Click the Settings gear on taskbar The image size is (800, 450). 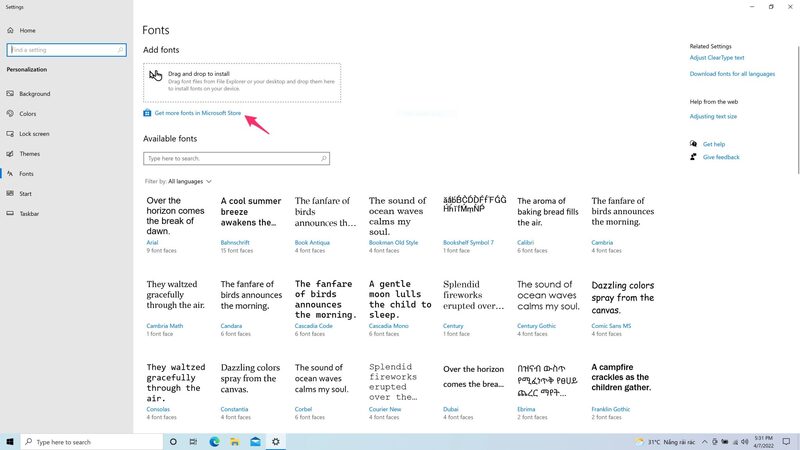tap(276, 442)
